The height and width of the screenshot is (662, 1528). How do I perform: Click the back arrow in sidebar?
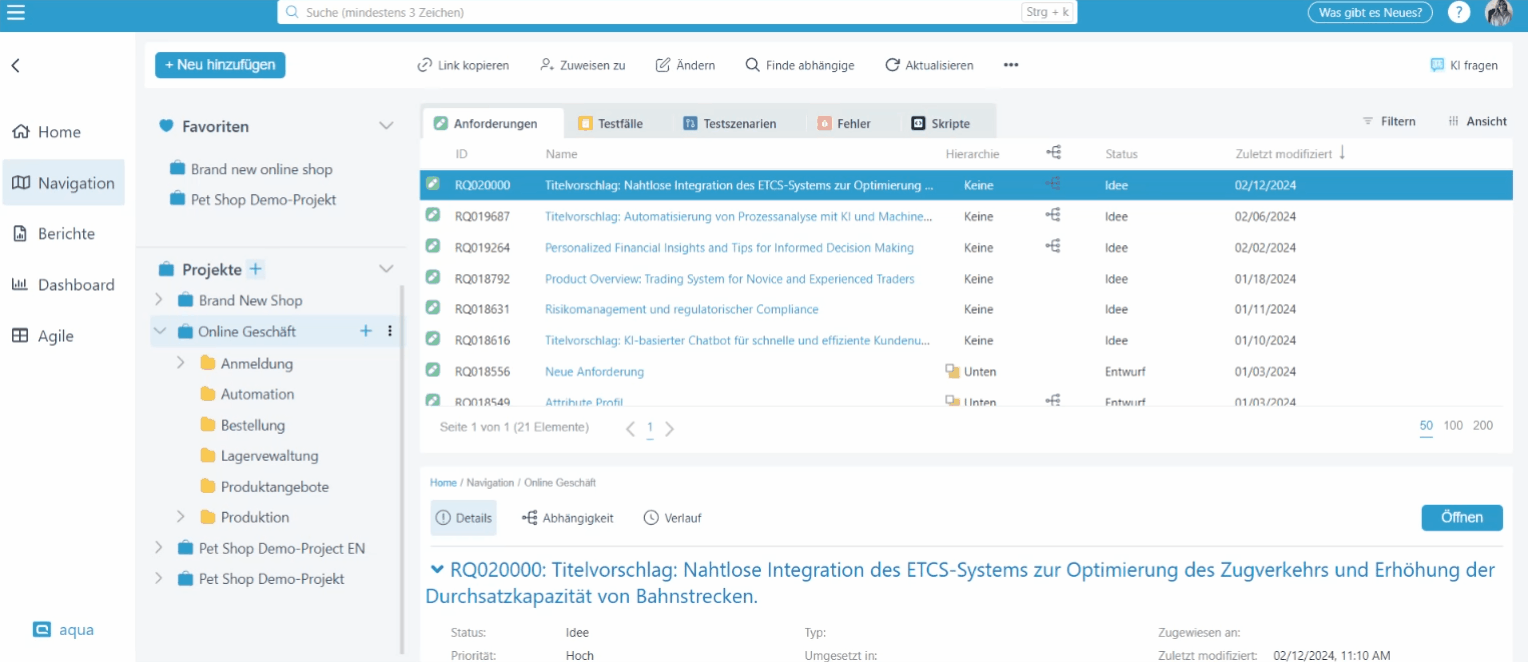(16, 66)
